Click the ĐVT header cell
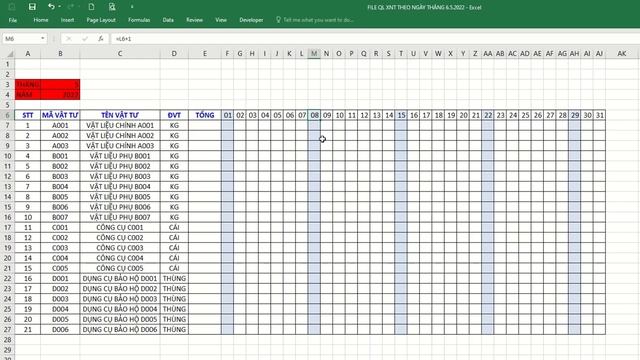Image resolution: width=640 pixels, height=360 pixels. coord(174,115)
